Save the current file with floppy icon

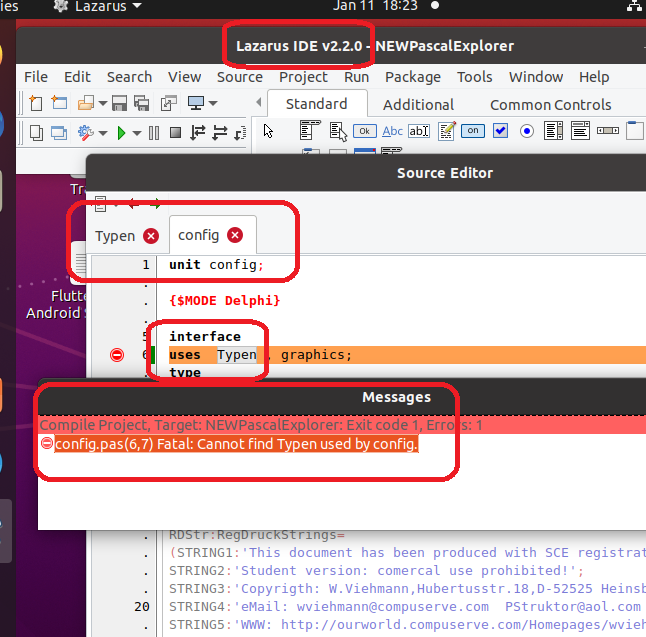click(x=119, y=103)
